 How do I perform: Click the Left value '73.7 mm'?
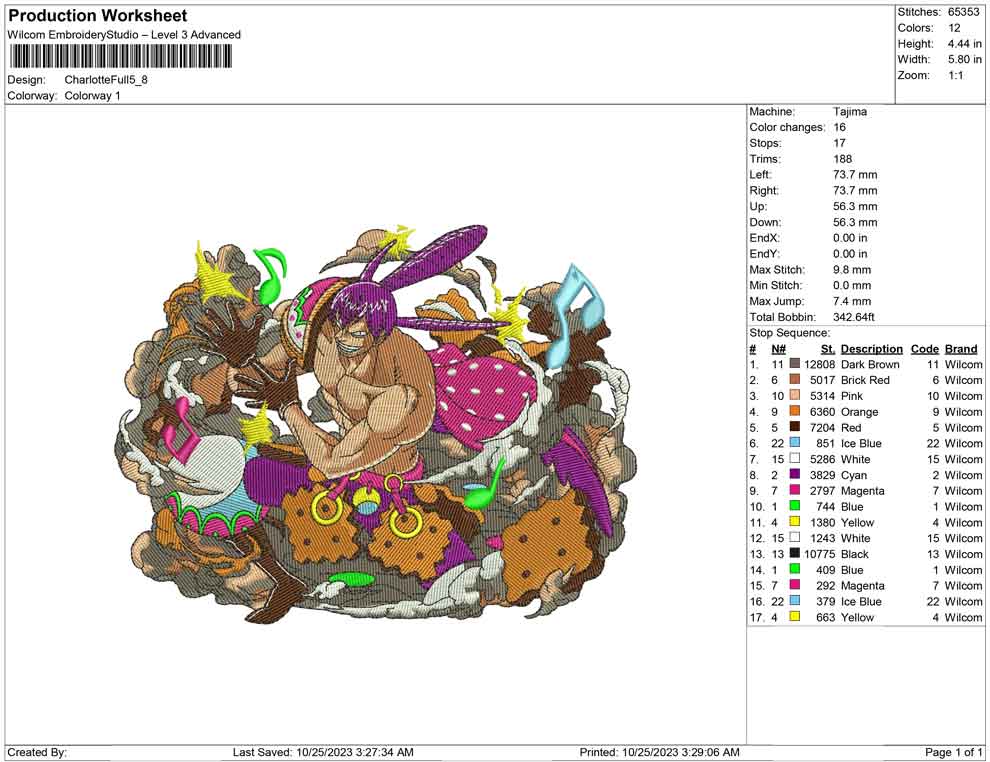pos(855,175)
